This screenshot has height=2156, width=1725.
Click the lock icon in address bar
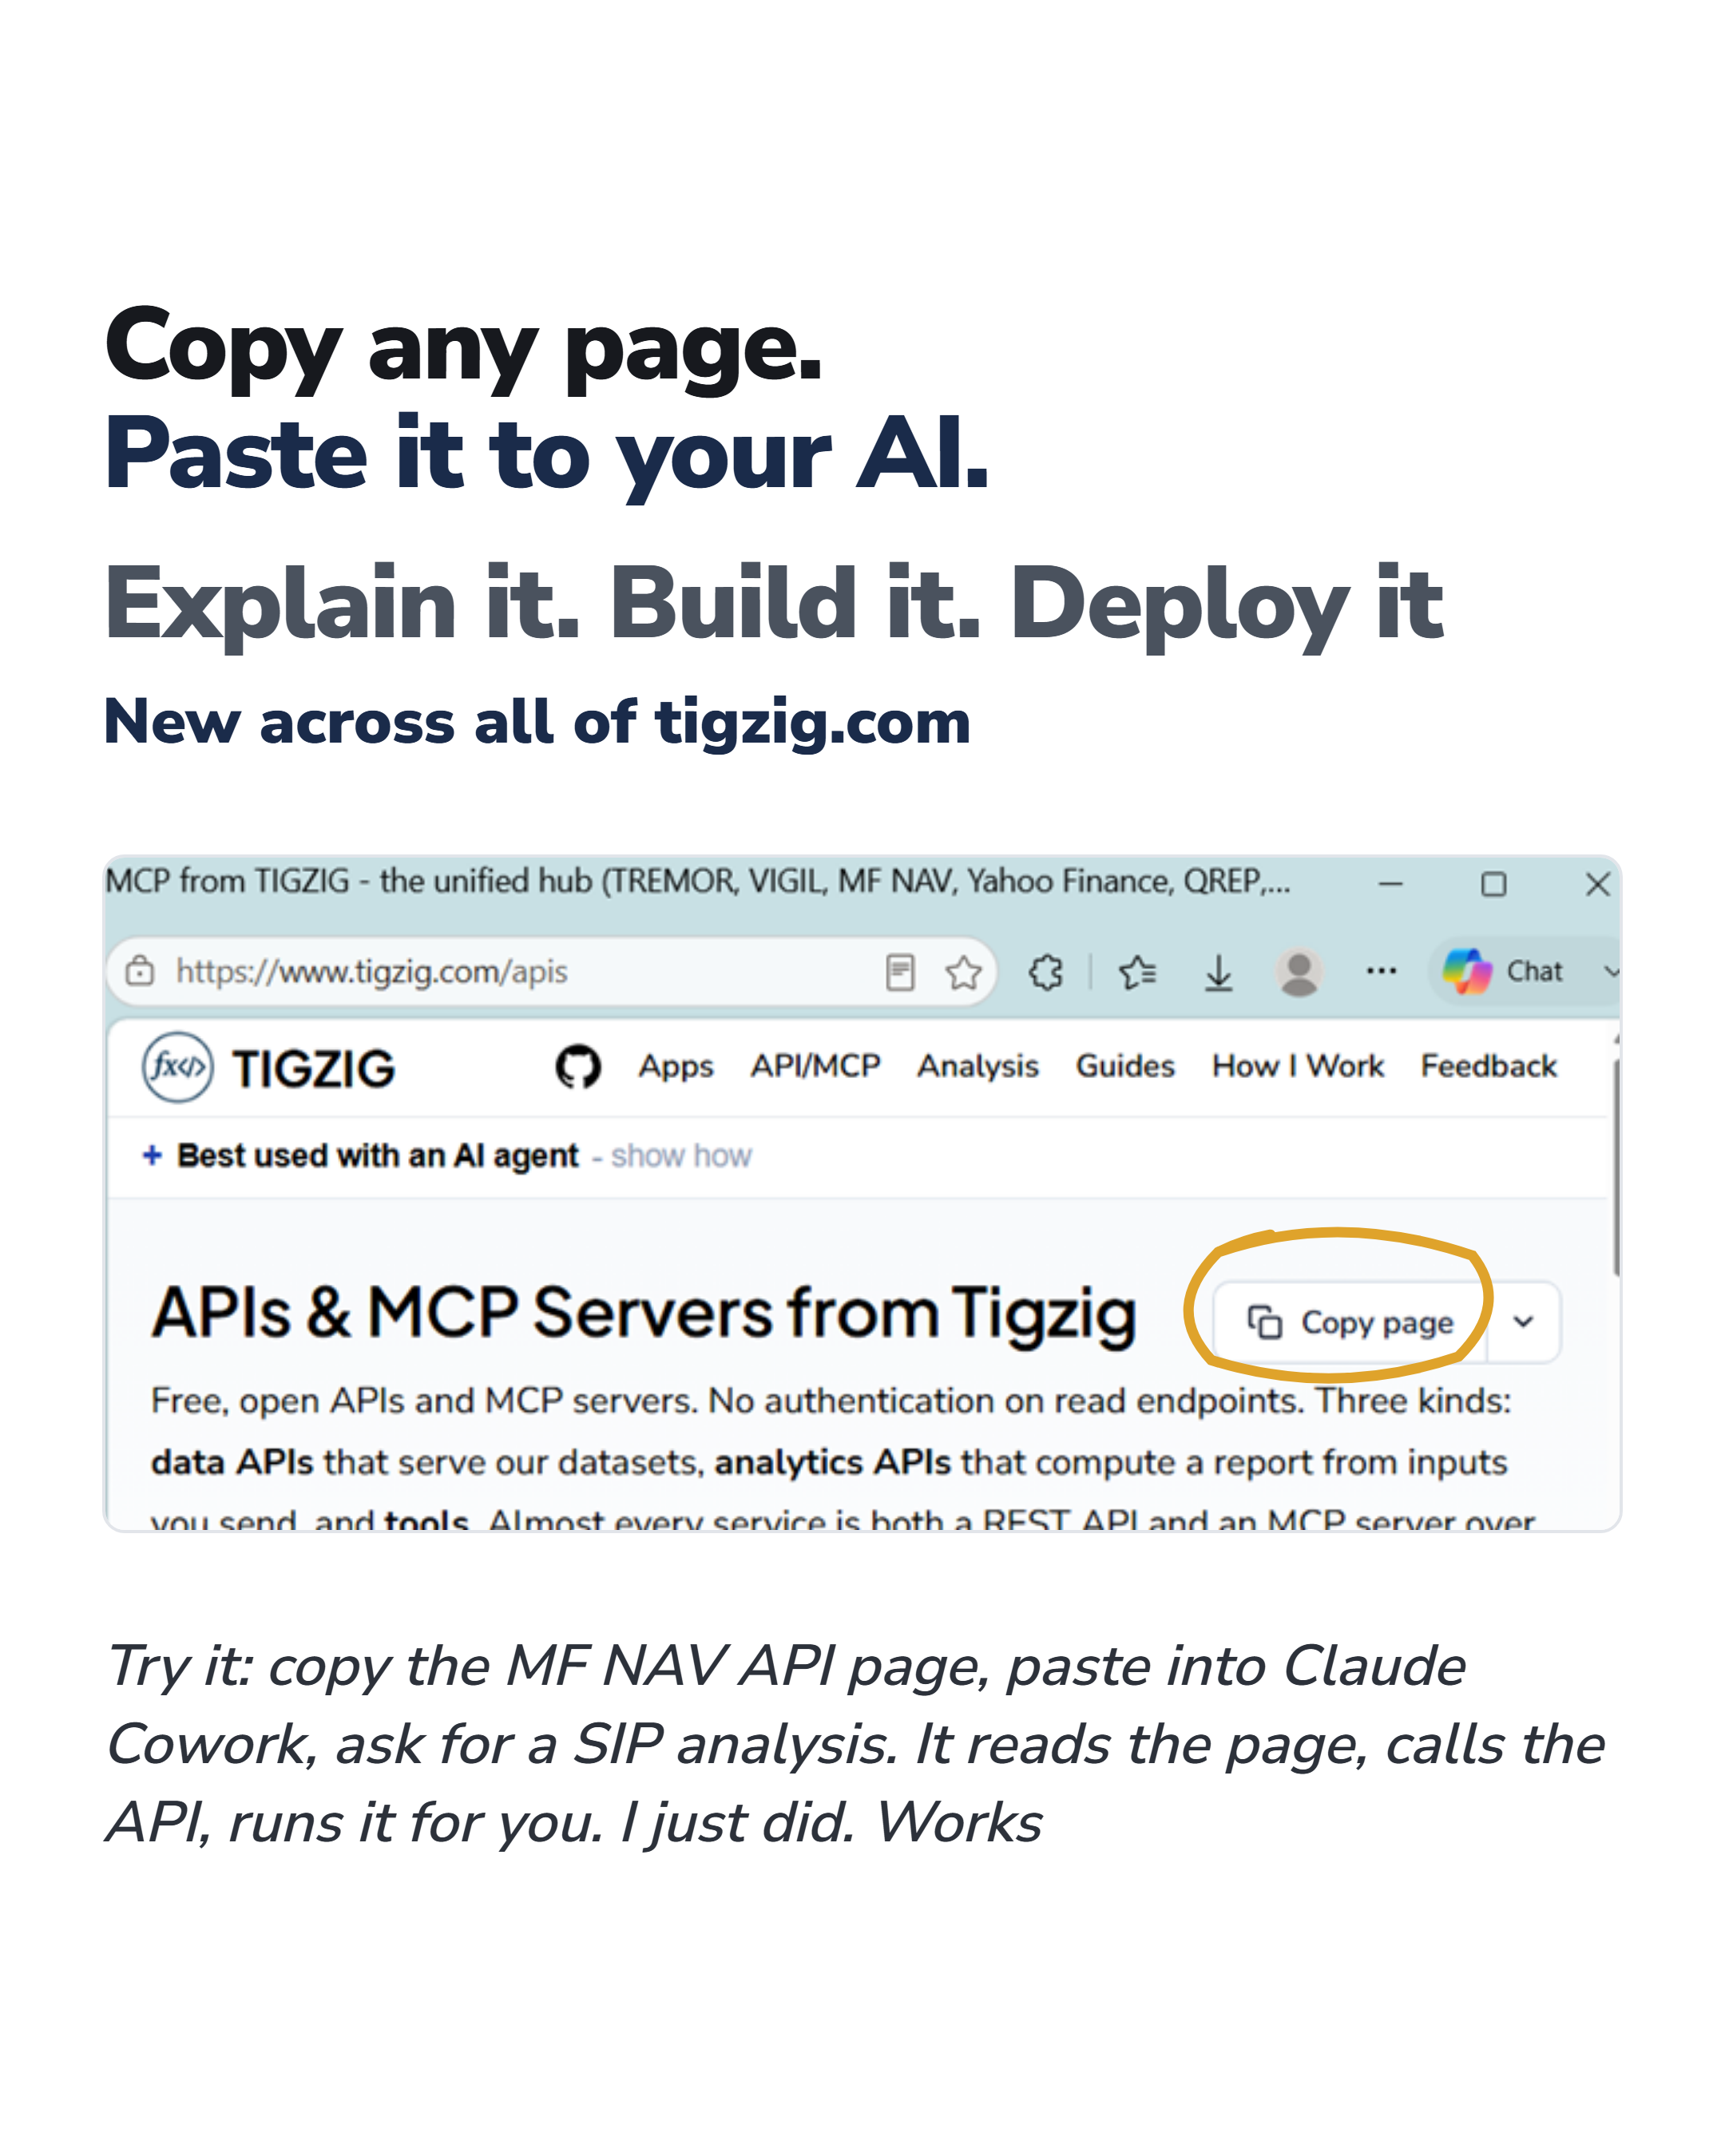139,971
